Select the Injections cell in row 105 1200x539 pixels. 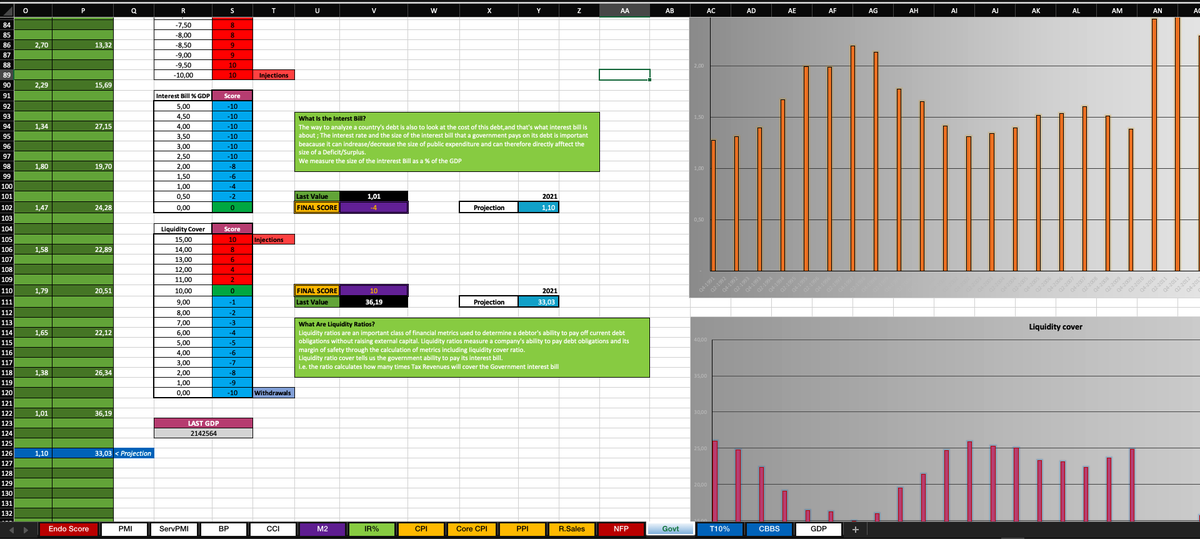pos(273,240)
